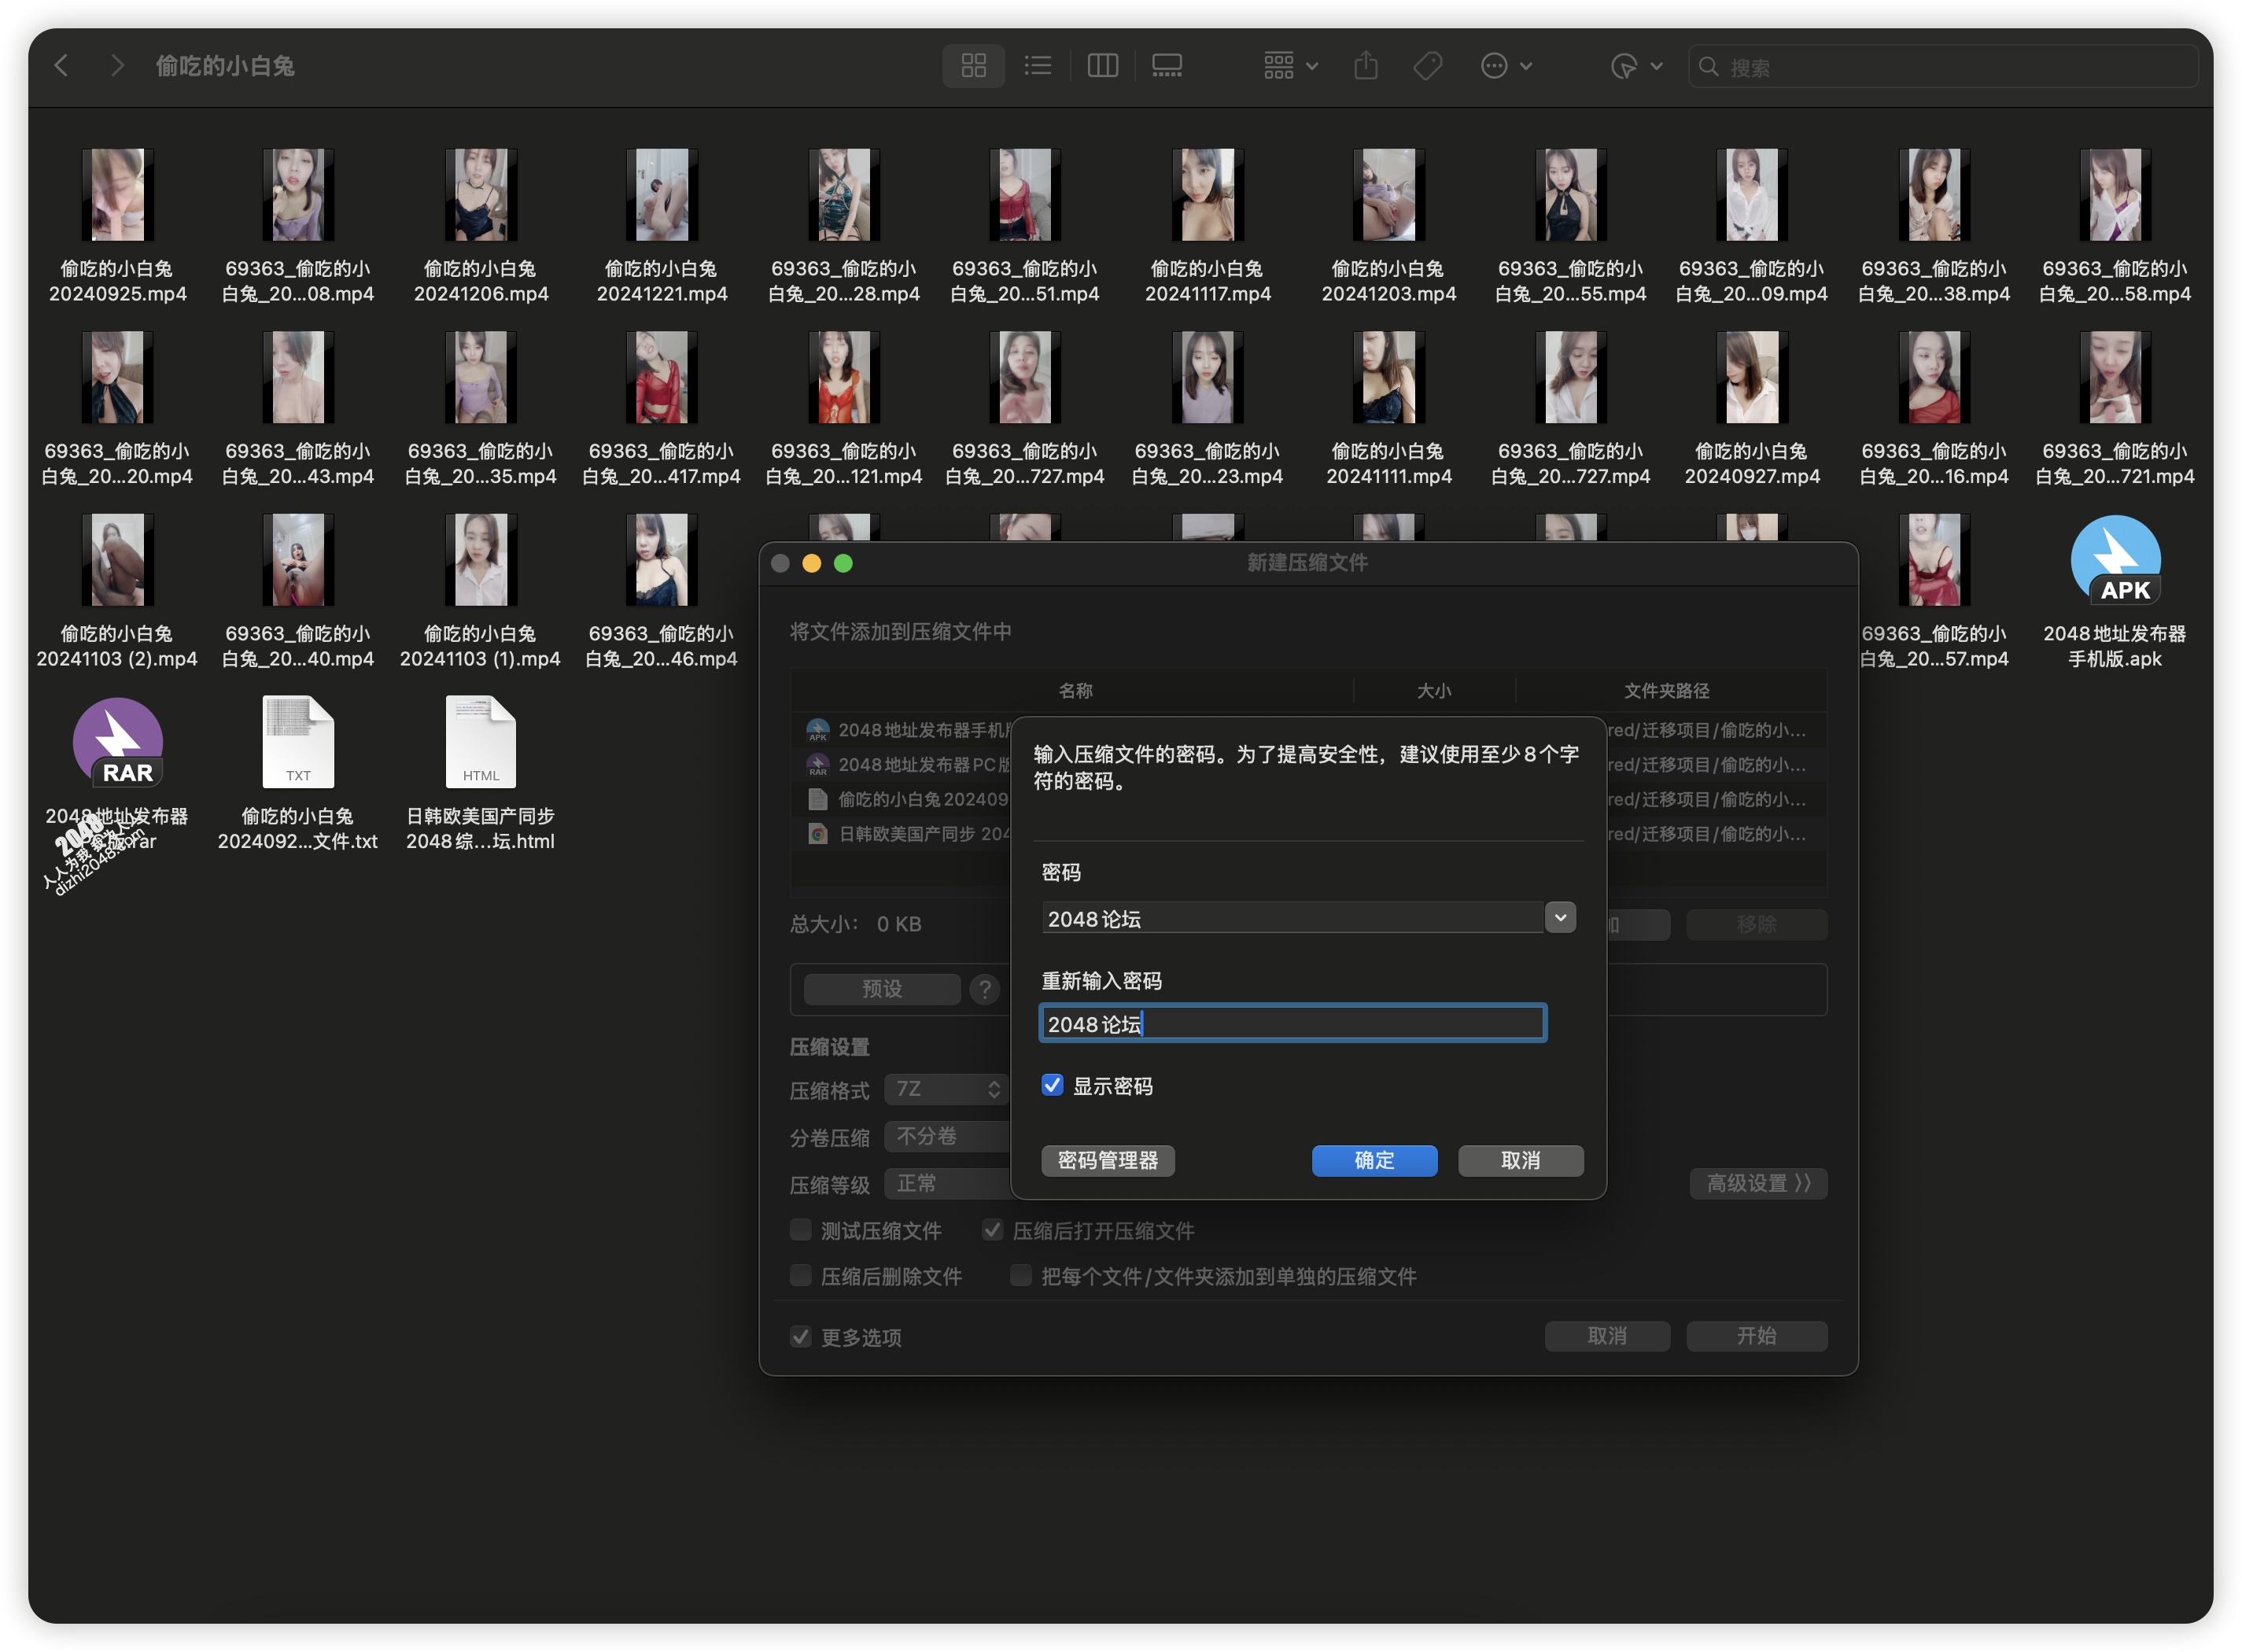Switch Finder to icon grid view

point(973,66)
